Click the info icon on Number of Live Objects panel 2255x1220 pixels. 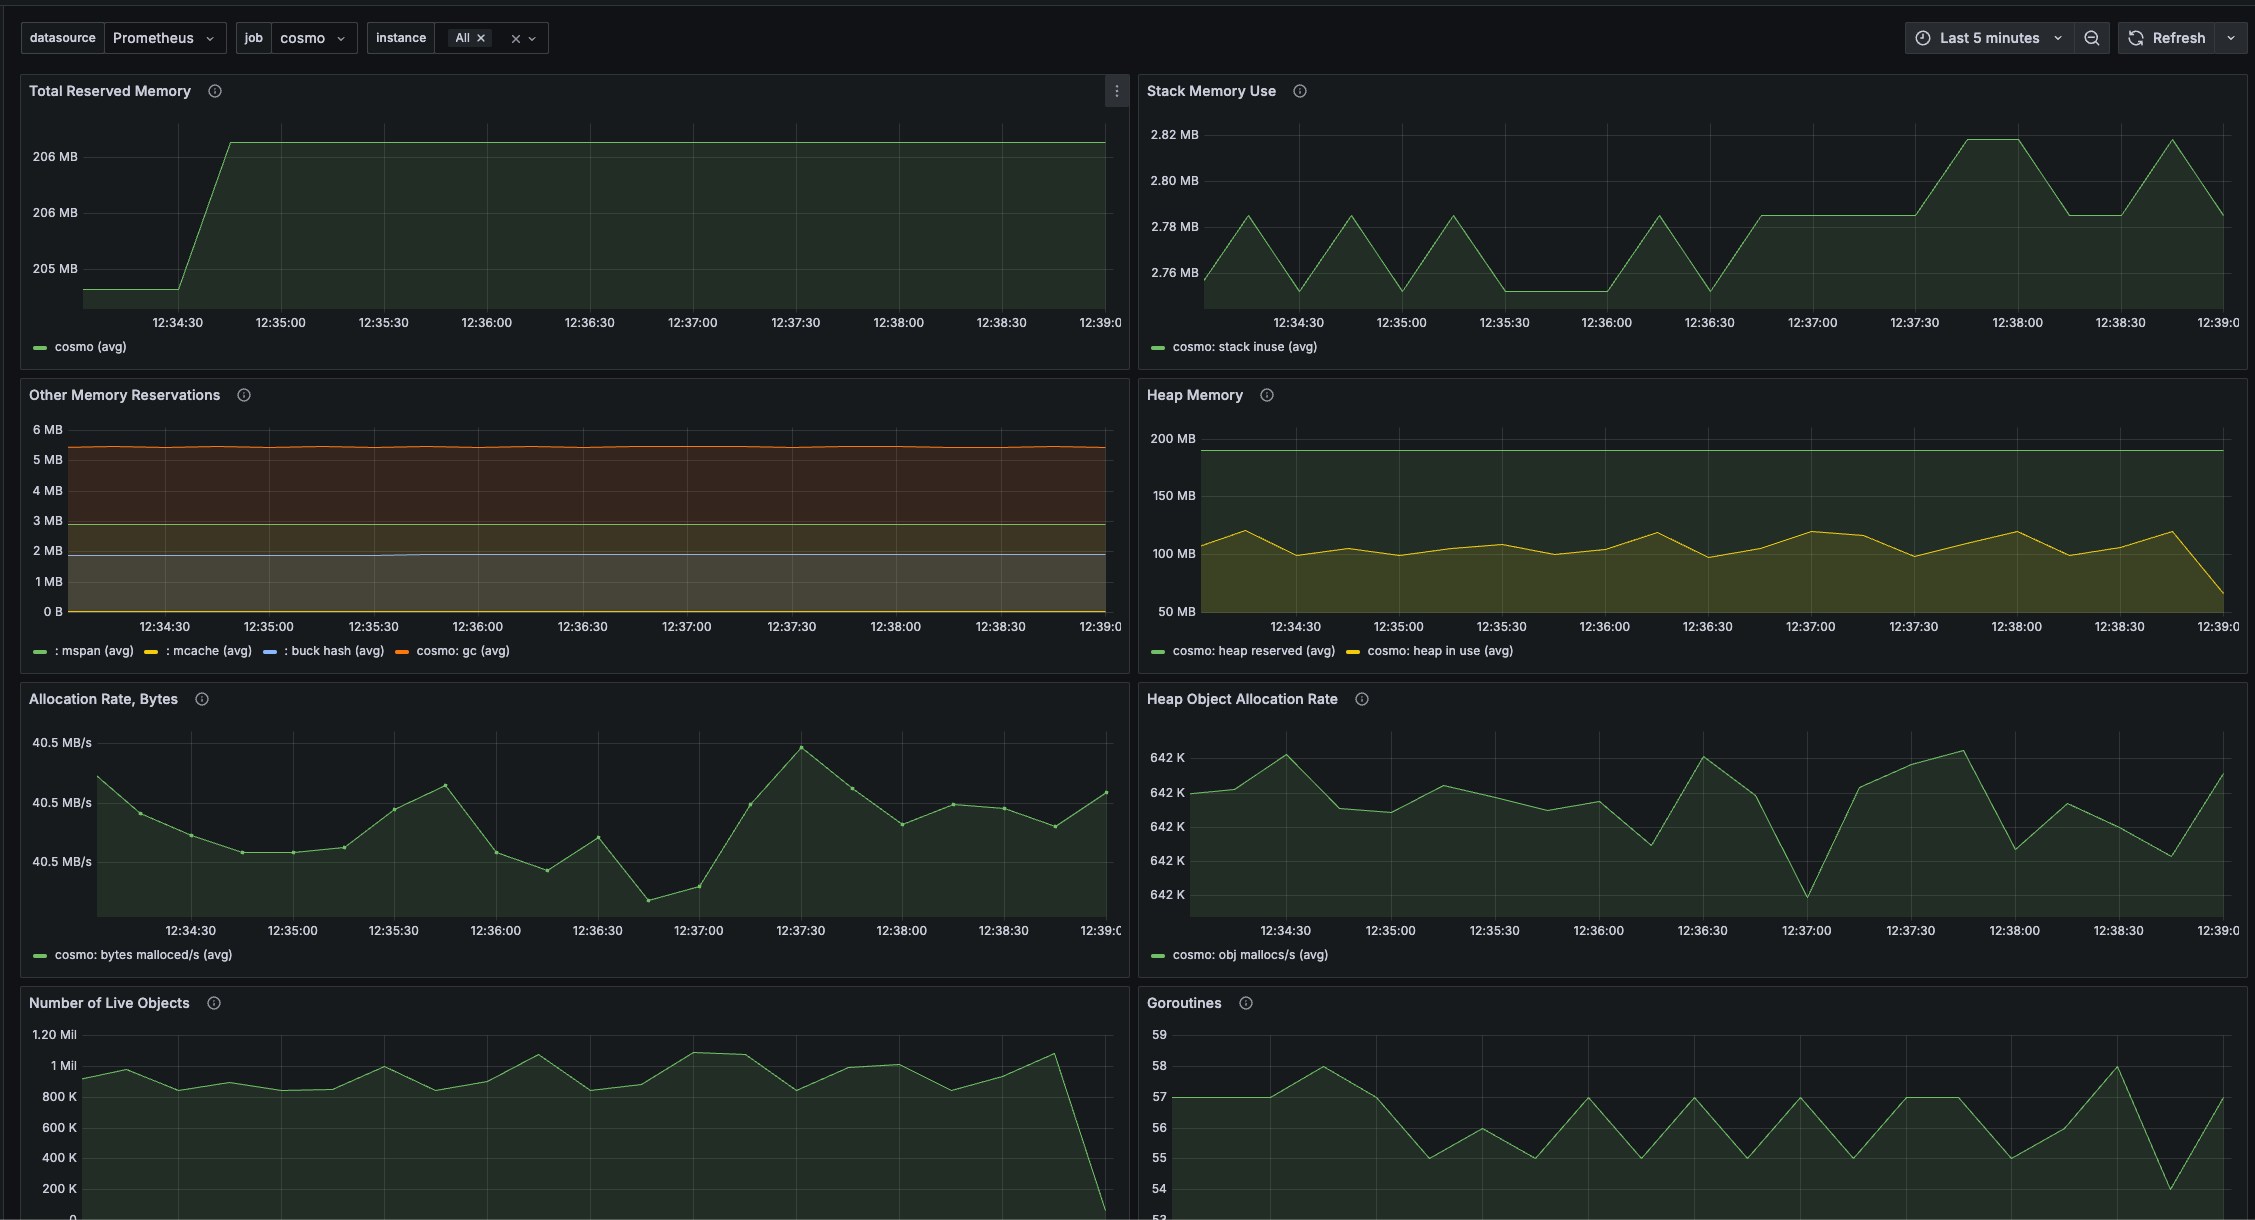(x=213, y=1002)
